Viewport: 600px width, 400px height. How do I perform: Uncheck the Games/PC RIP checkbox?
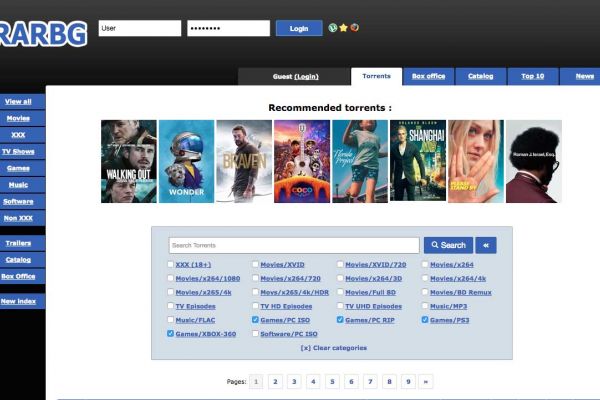pyautogui.click(x=340, y=319)
